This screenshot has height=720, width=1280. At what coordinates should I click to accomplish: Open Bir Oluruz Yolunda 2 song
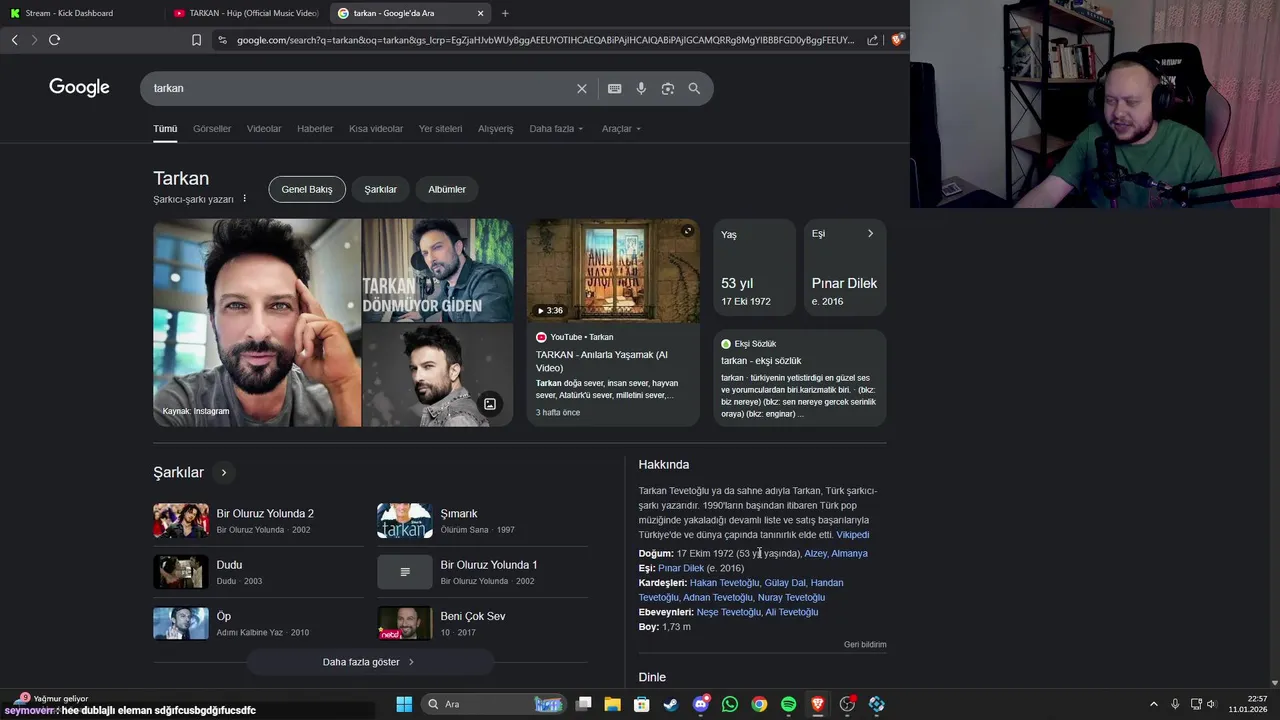(258, 521)
